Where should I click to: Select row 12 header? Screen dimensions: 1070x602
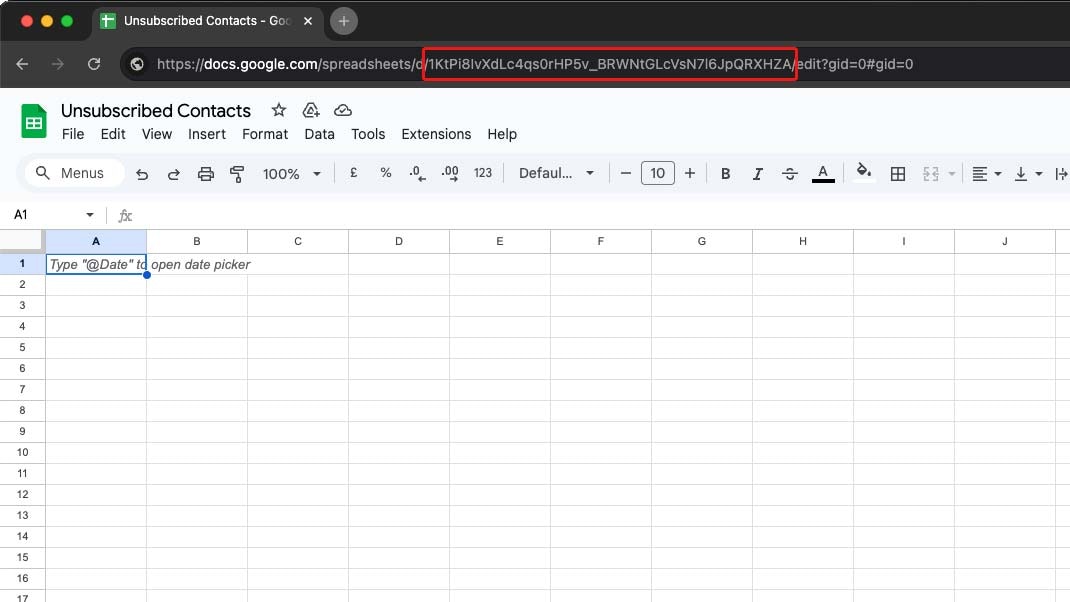point(23,494)
